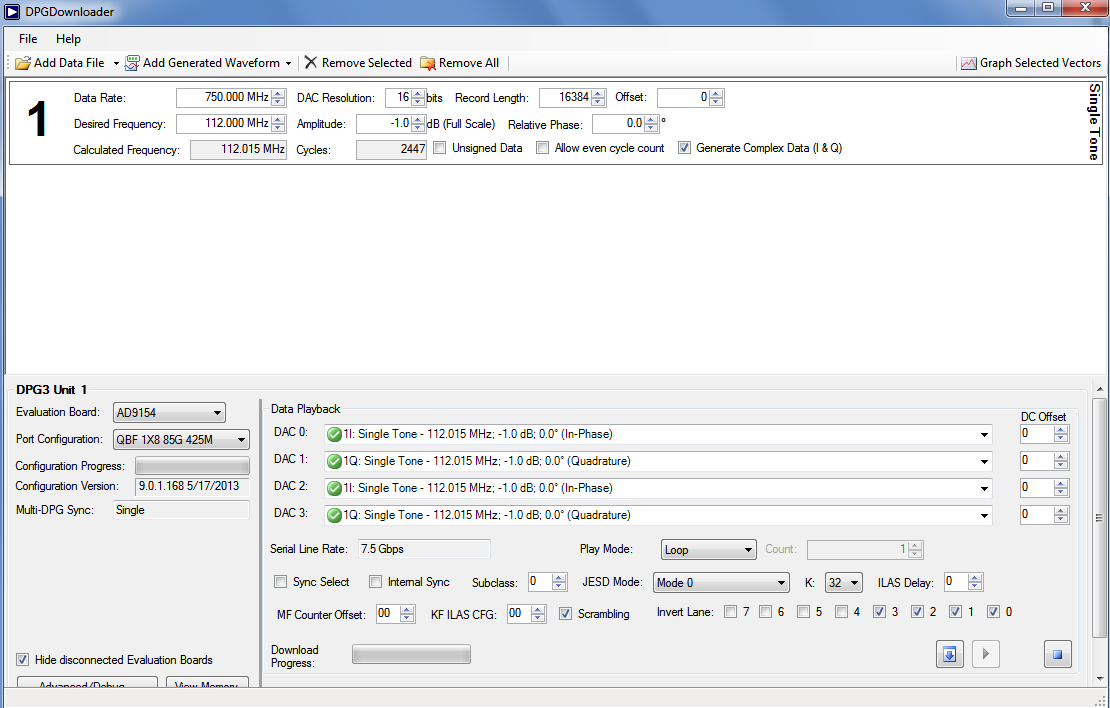Click the Add Data File folder icon
1110x708 pixels.
coord(23,63)
